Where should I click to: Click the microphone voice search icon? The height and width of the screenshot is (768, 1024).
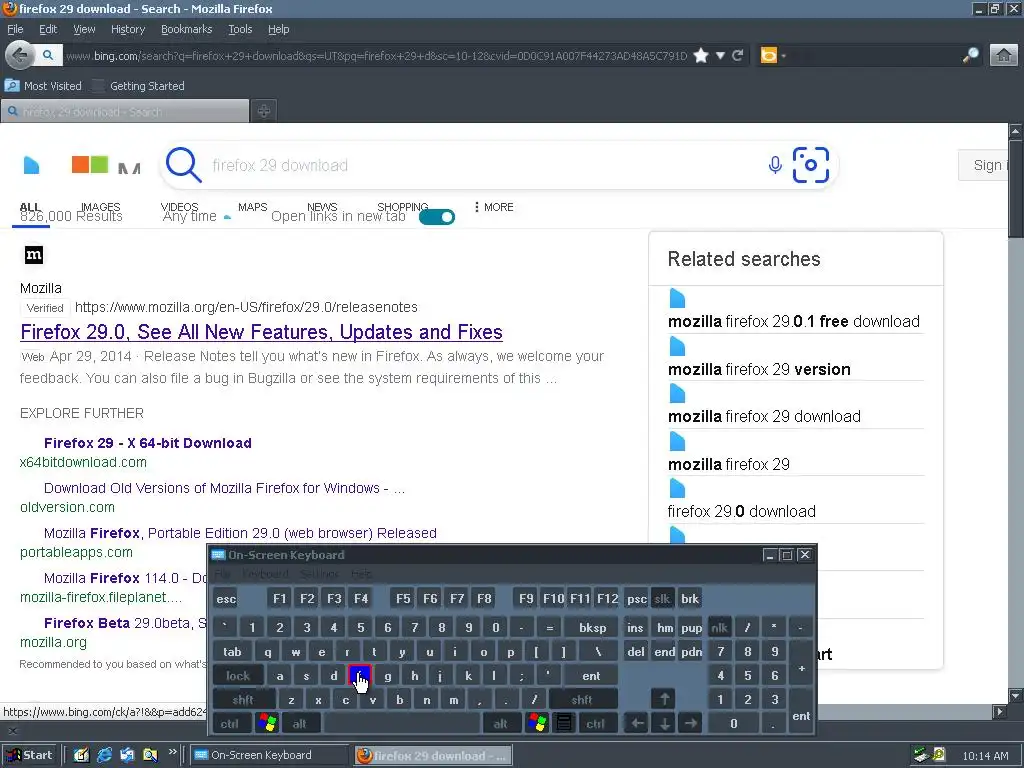pyautogui.click(x=775, y=165)
